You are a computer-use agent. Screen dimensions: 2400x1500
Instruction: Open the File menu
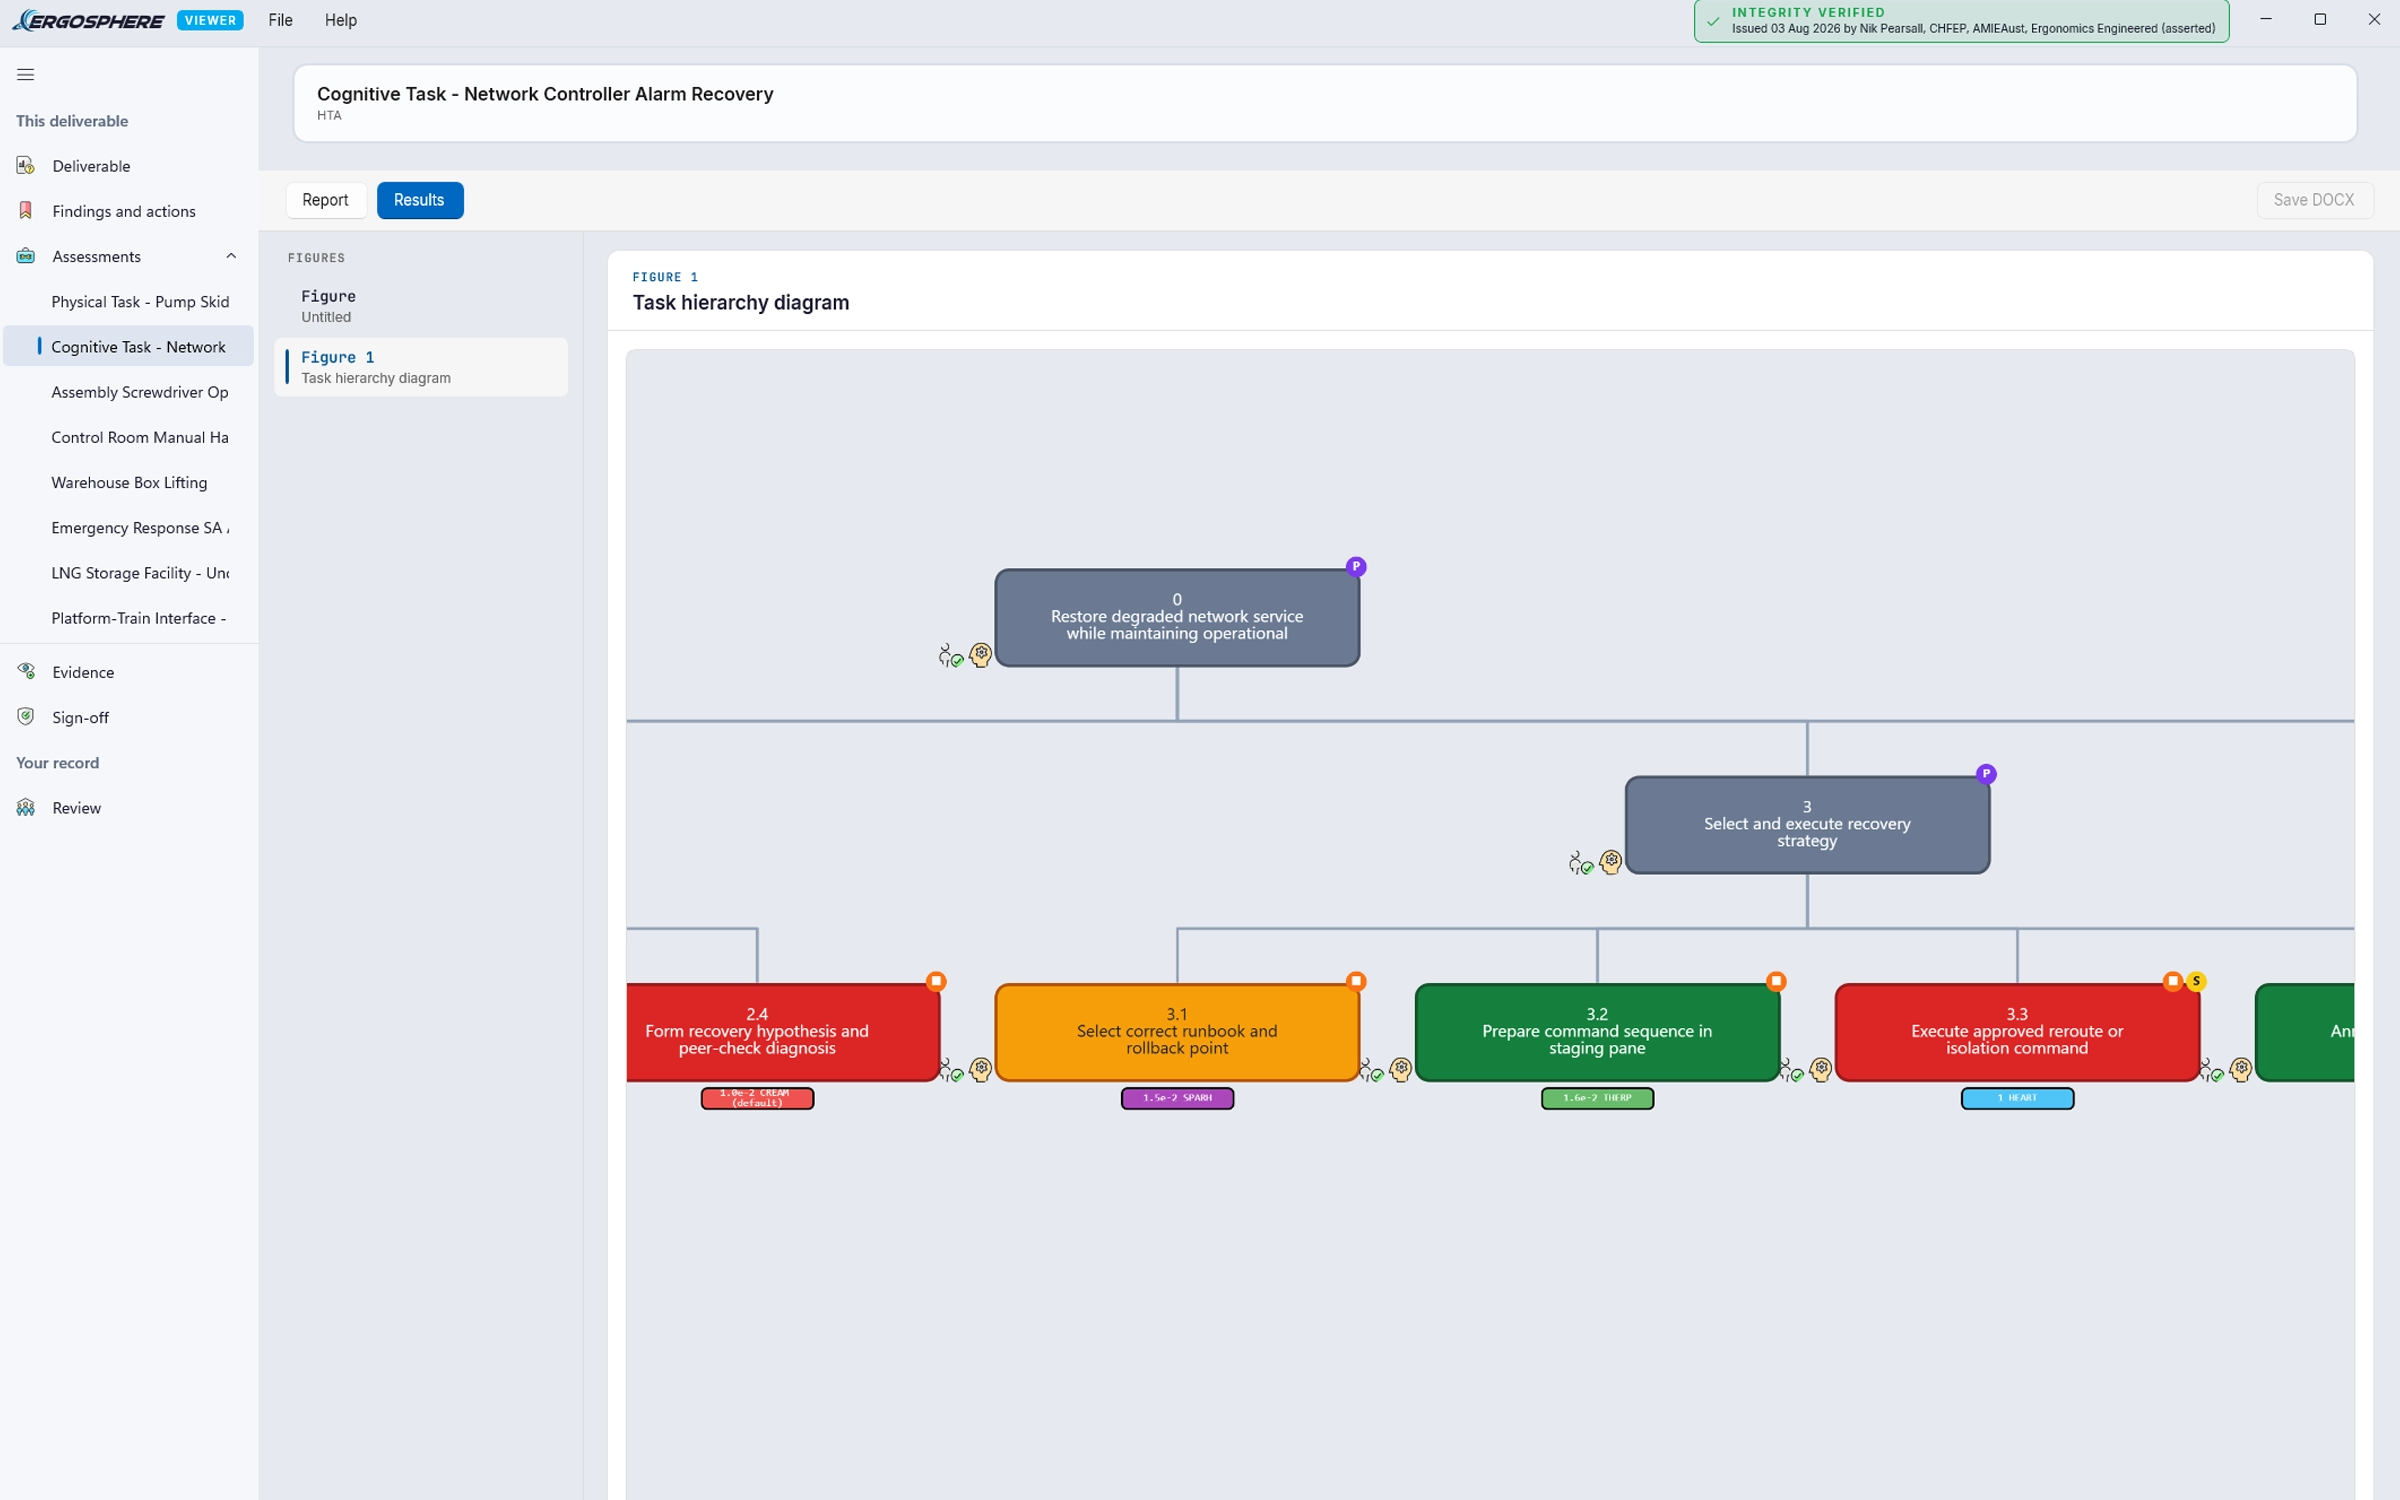click(280, 20)
